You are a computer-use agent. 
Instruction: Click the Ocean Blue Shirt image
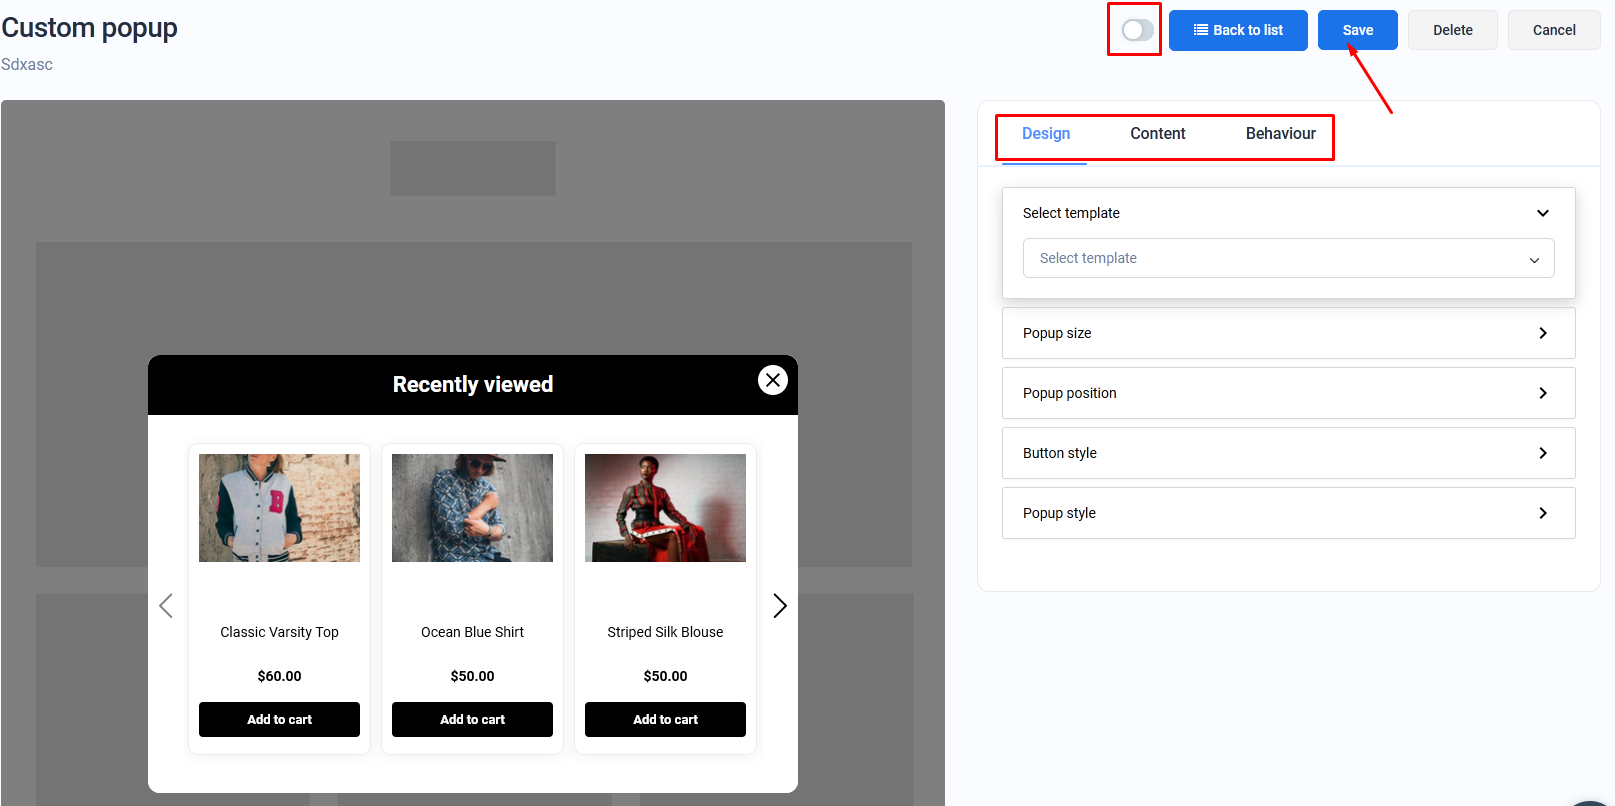pos(472,508)
